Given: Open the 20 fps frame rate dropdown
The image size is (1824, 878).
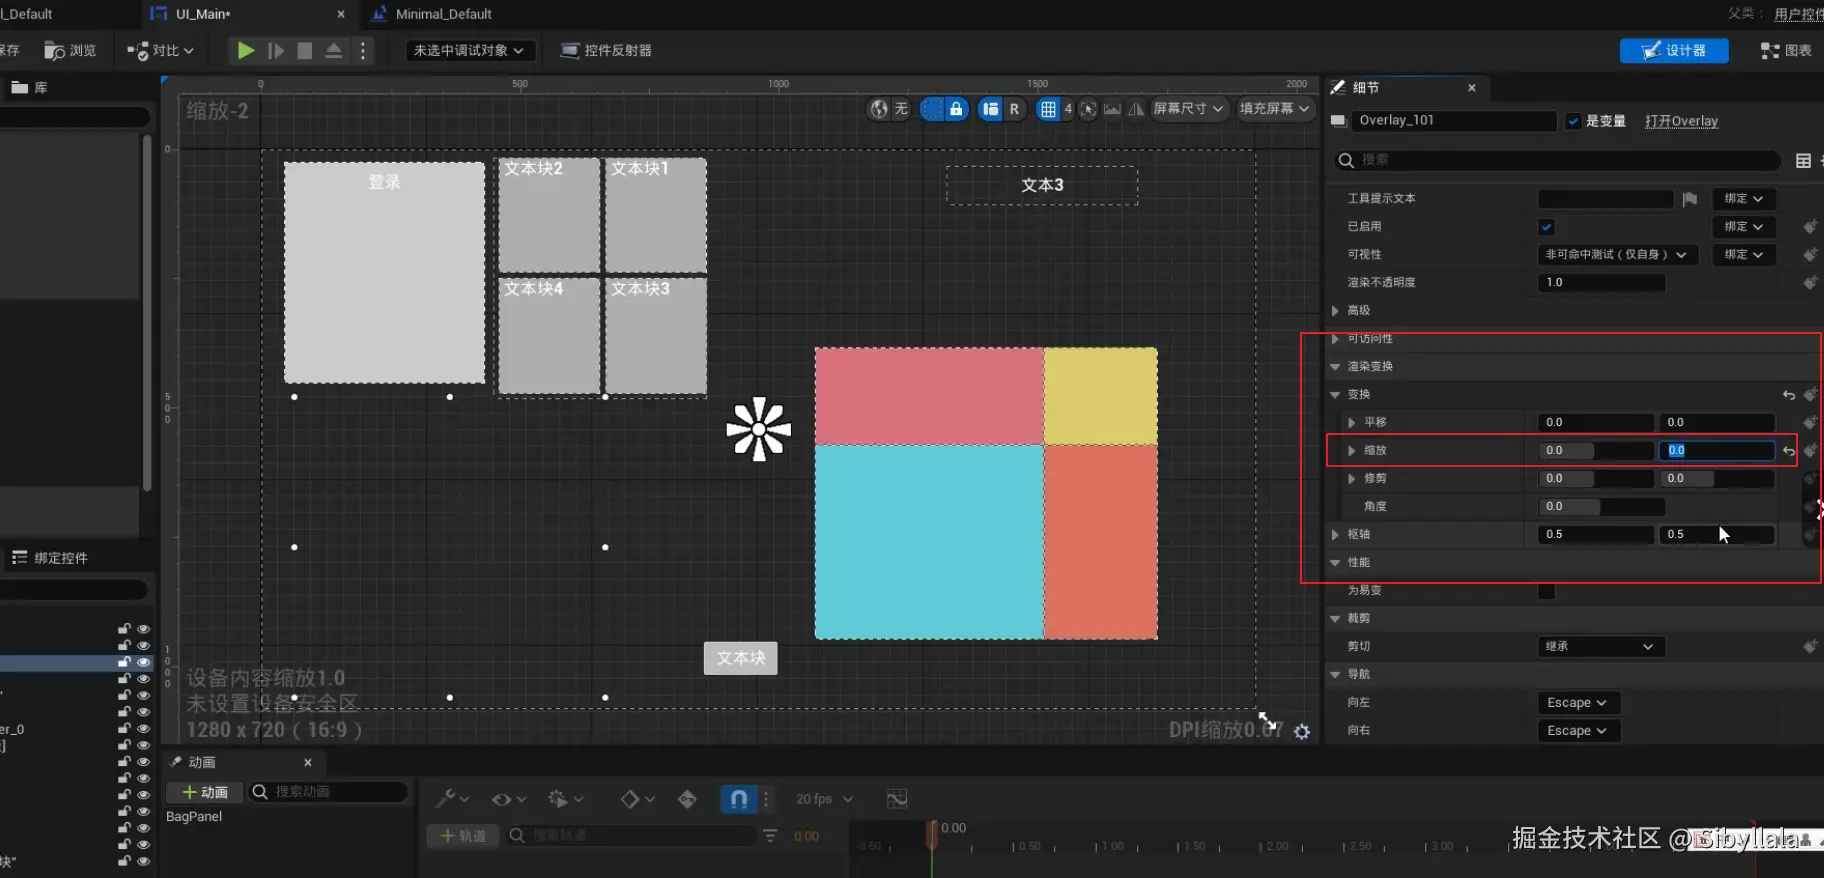Looking at the screenshot, I should [825, 799].
